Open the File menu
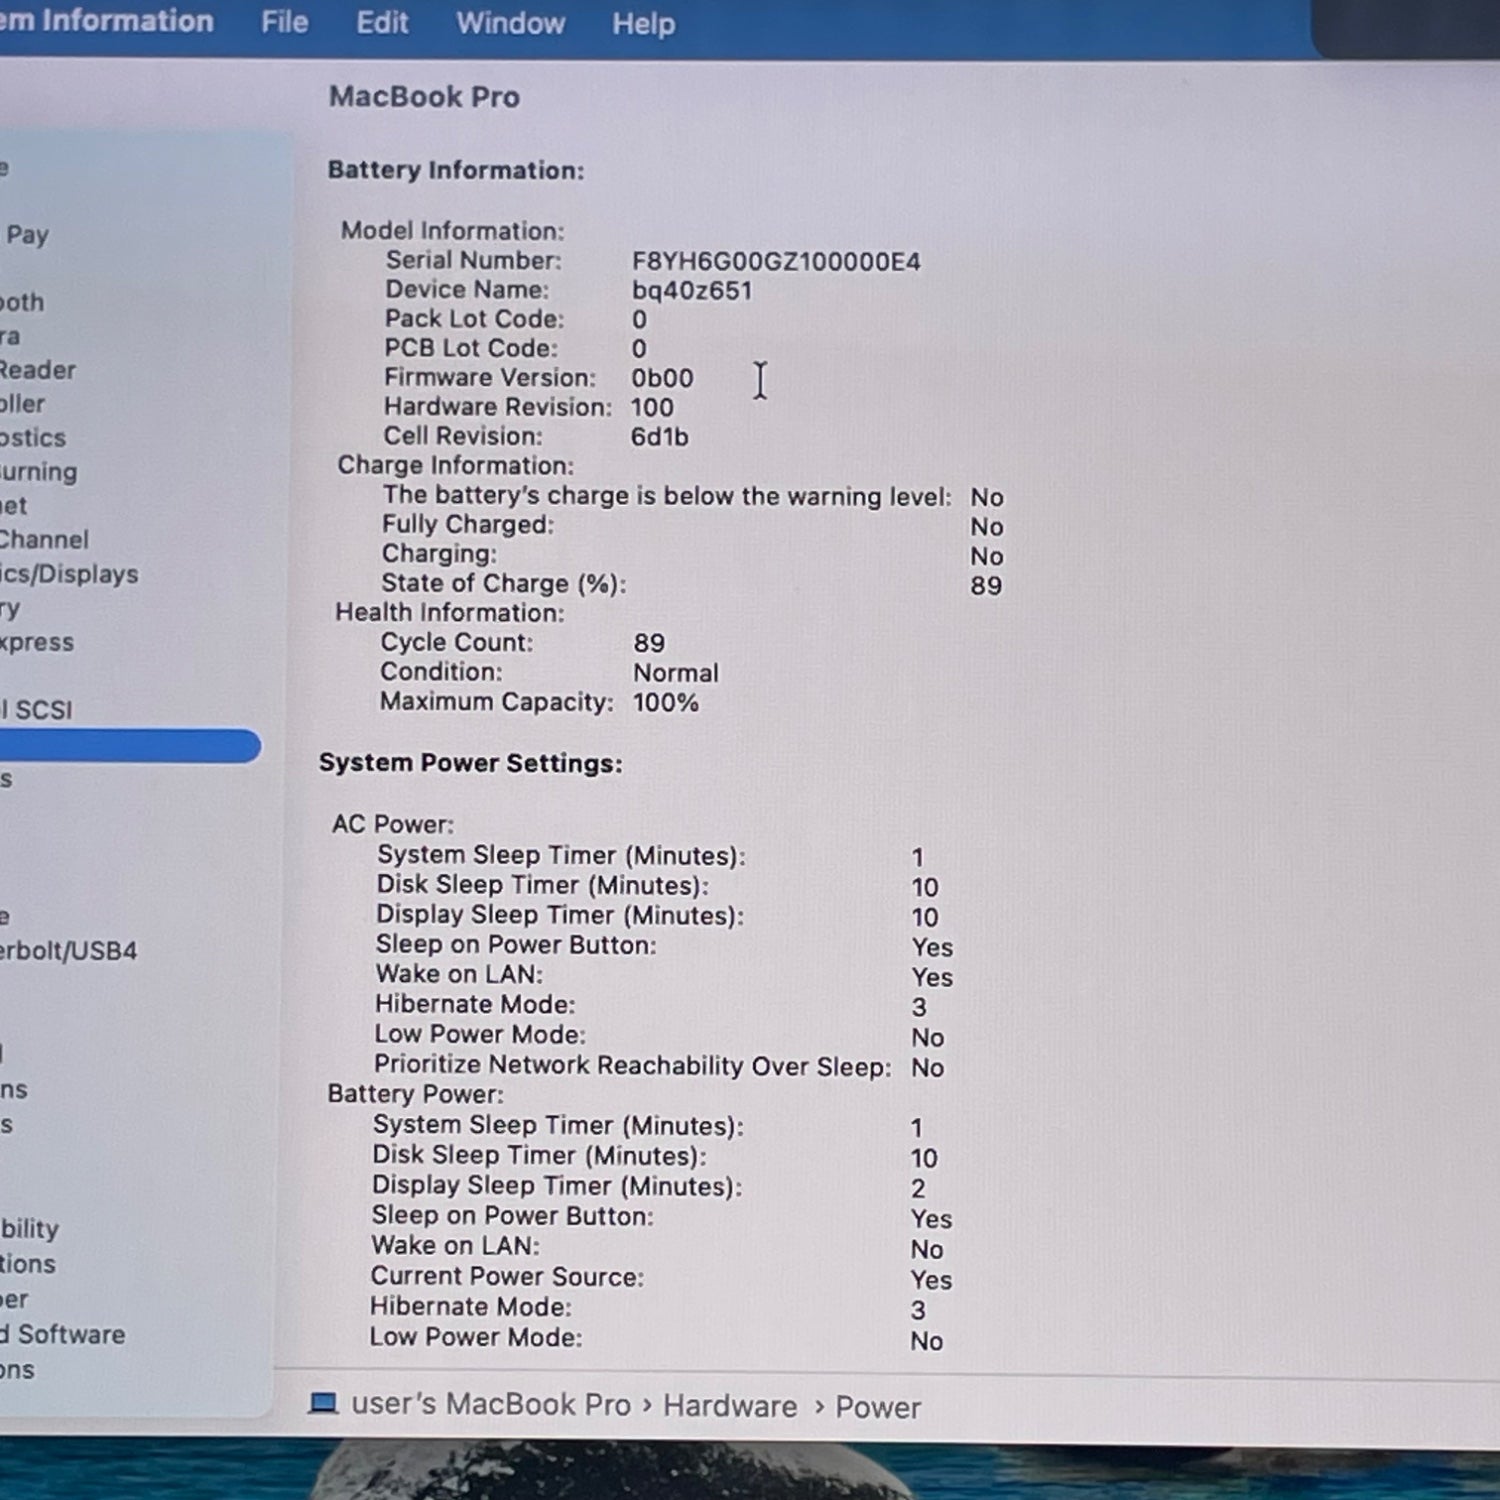The height and width of the screenshot is (1500, 1500). tap(285, 22)
